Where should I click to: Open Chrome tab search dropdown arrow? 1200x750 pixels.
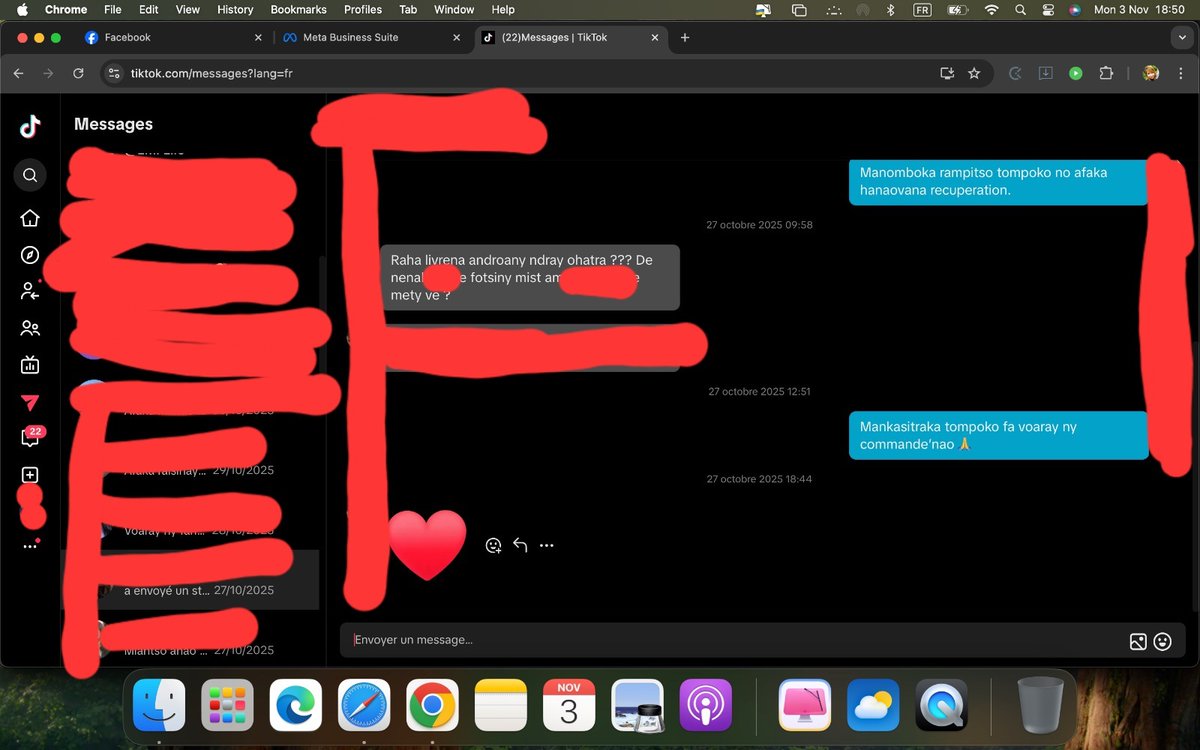[1181, 37]
